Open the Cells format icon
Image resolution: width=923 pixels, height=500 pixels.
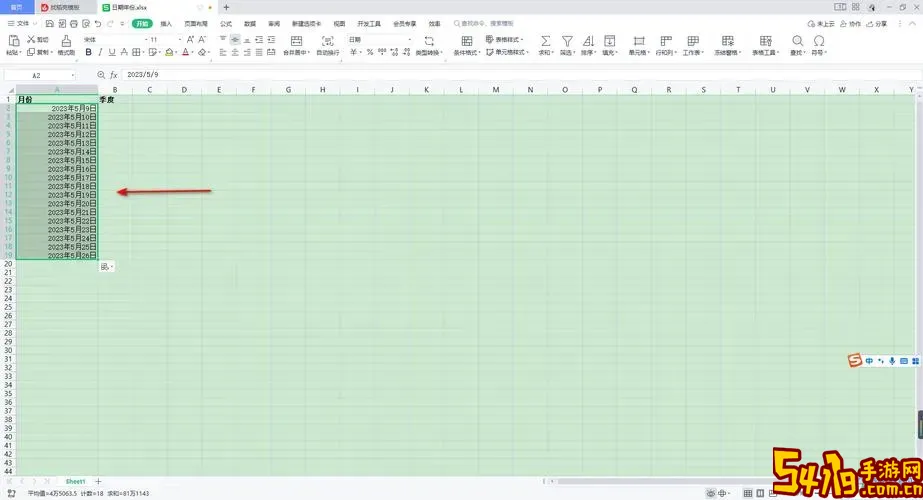click(639, 41)
